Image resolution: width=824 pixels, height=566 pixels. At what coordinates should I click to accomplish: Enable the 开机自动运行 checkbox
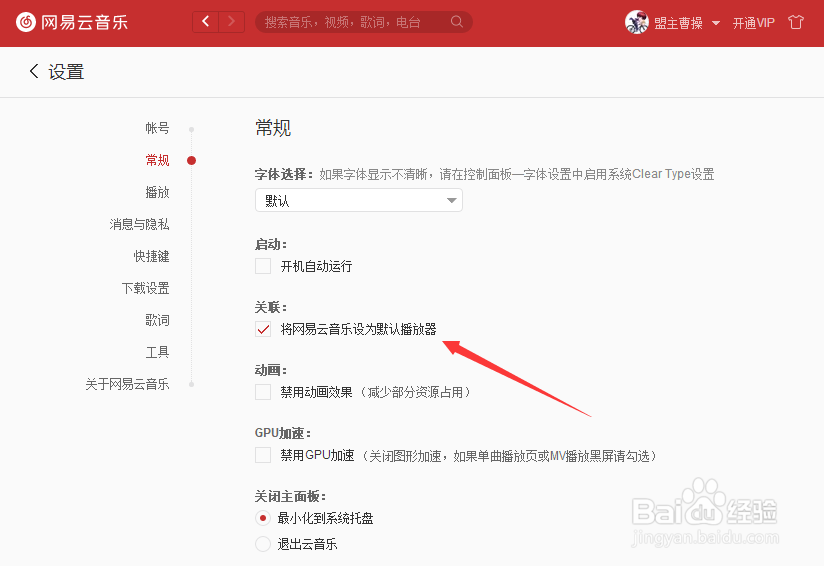coord(263,266)
